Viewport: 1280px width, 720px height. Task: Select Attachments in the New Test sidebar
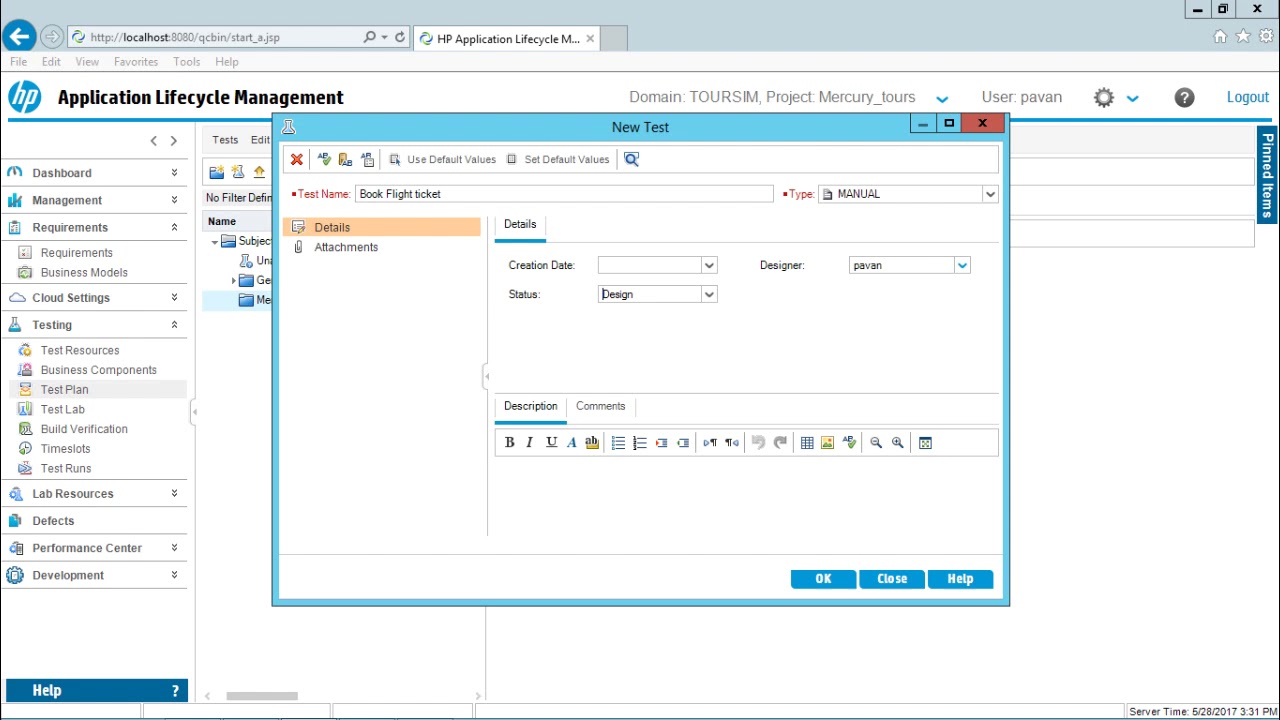[382, 247]
